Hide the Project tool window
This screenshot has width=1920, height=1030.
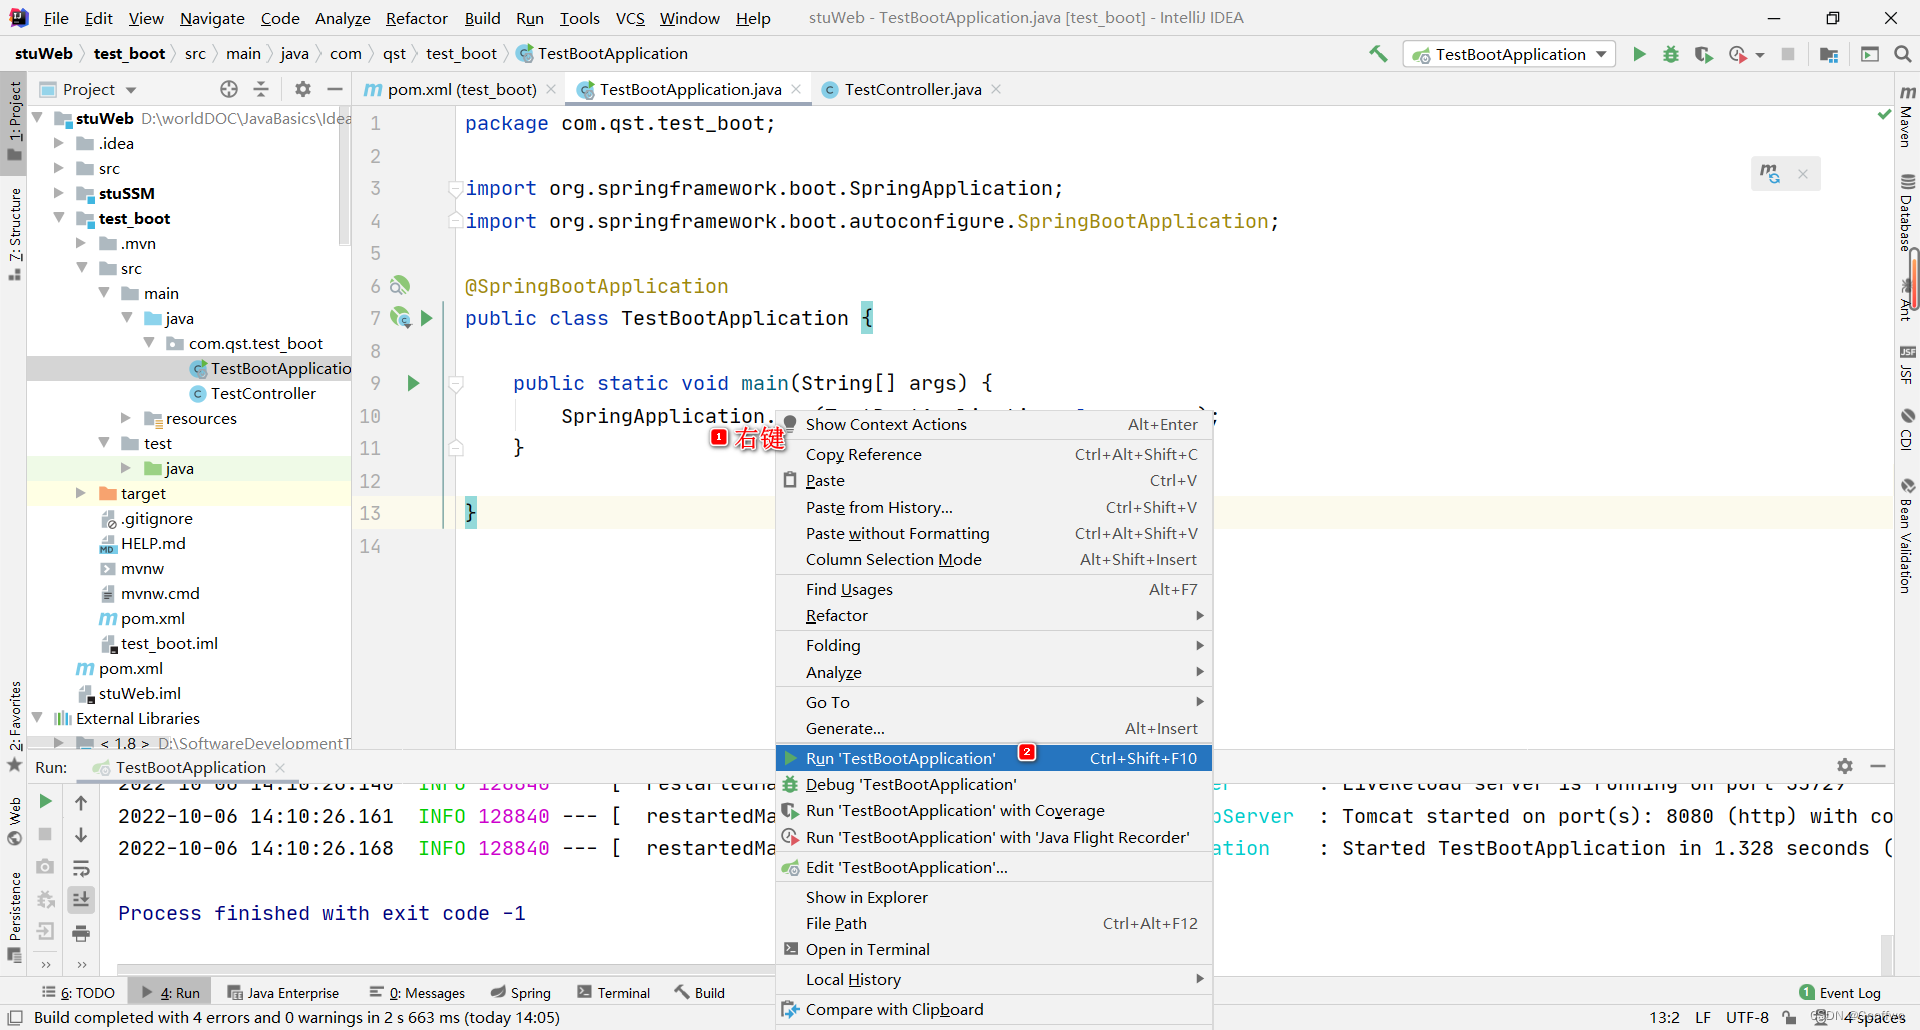coord(335,89)
